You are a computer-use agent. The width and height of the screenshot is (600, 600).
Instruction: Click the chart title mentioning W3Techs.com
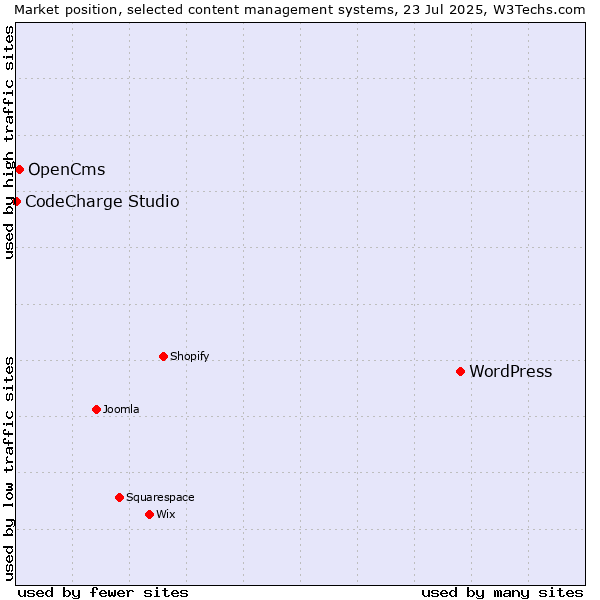[x=300, y=10]
